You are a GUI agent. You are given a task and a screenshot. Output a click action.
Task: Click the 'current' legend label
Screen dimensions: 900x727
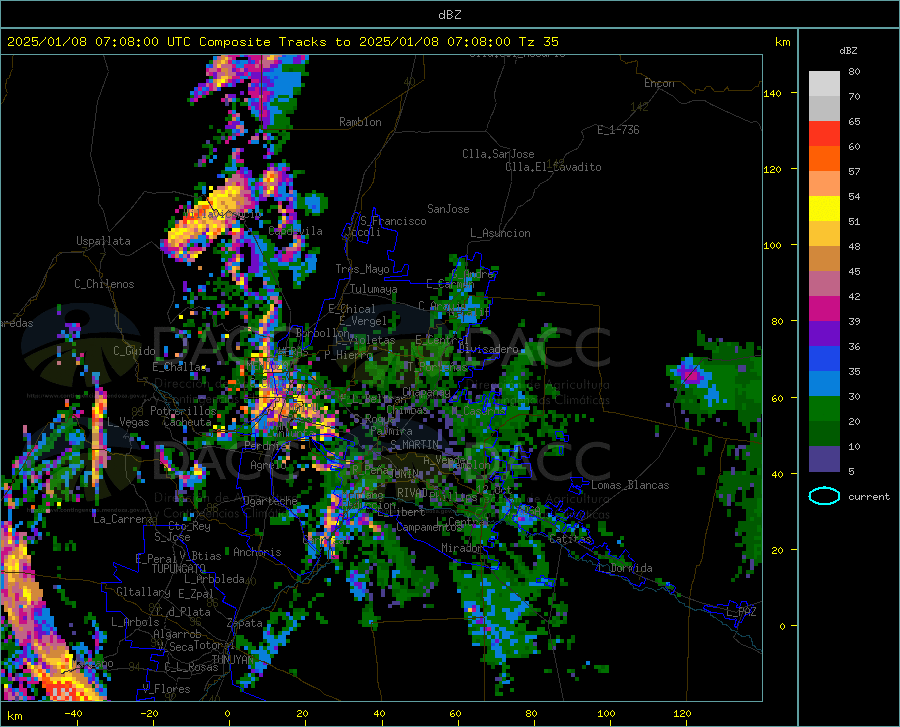869,496
